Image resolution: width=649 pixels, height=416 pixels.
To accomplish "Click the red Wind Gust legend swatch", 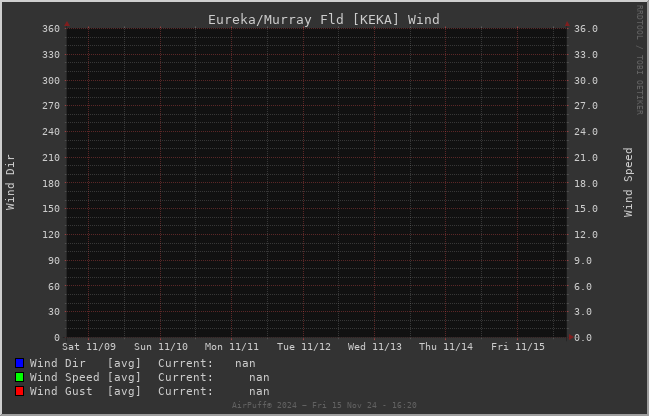I will 19,391.
